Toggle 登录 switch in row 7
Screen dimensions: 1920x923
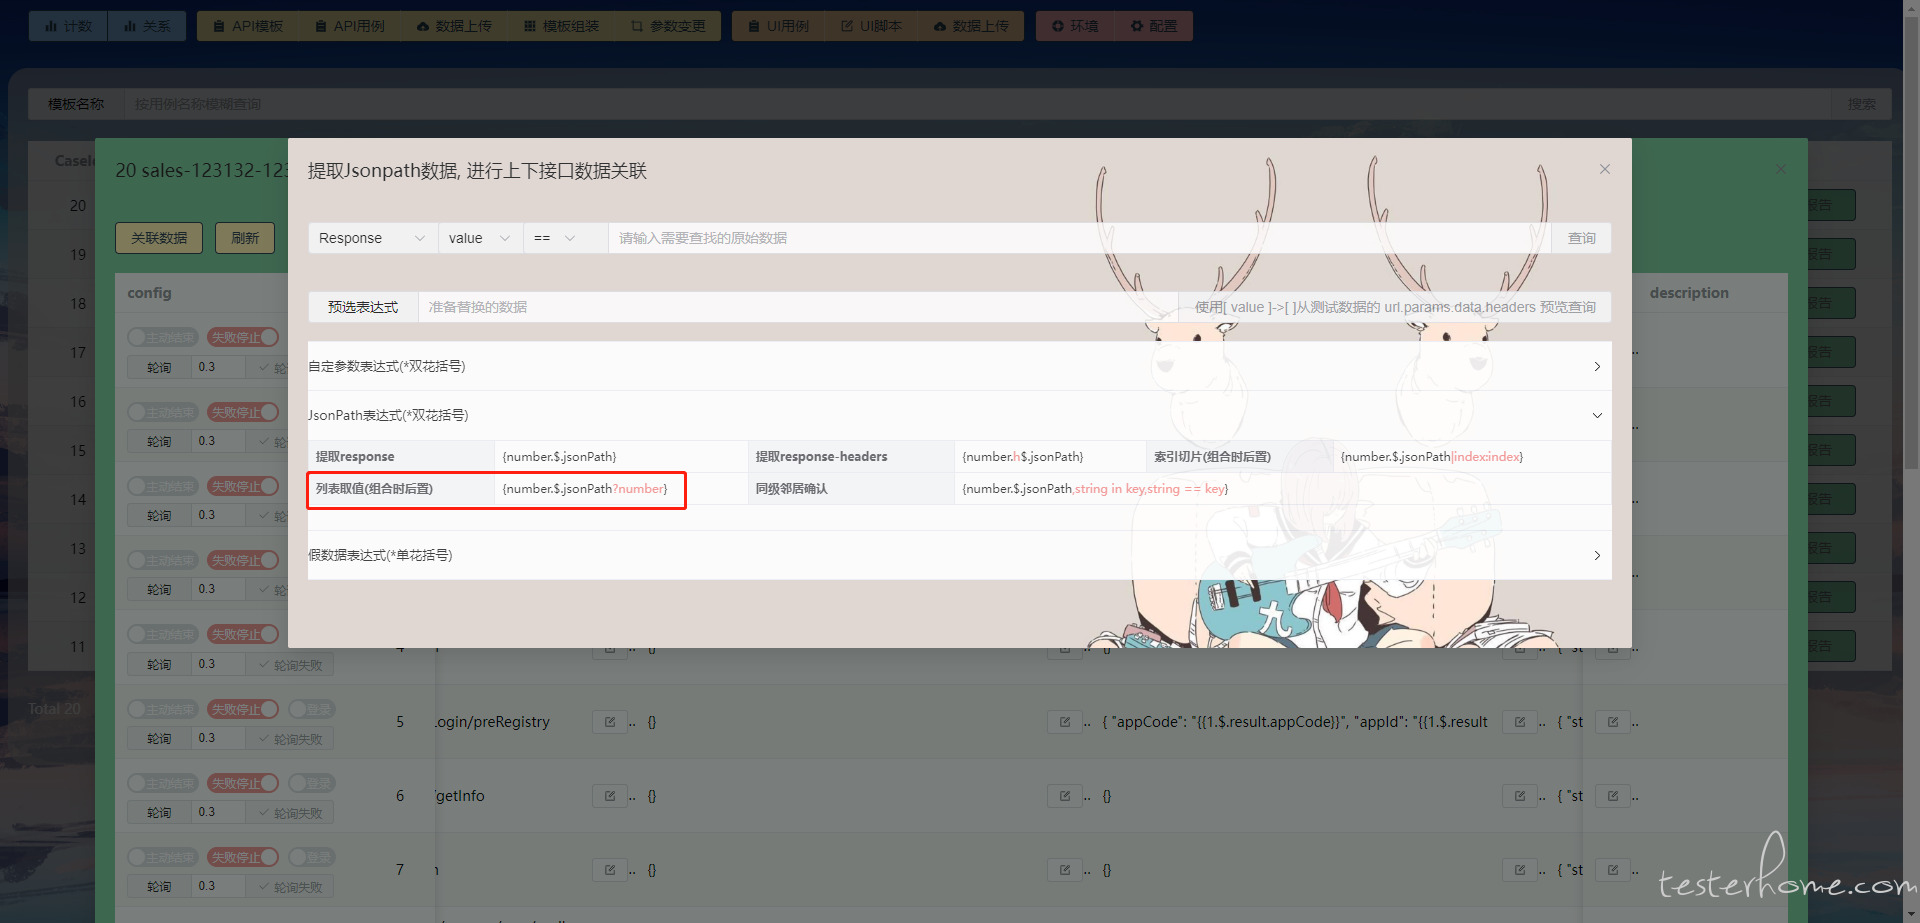(311, 857)
